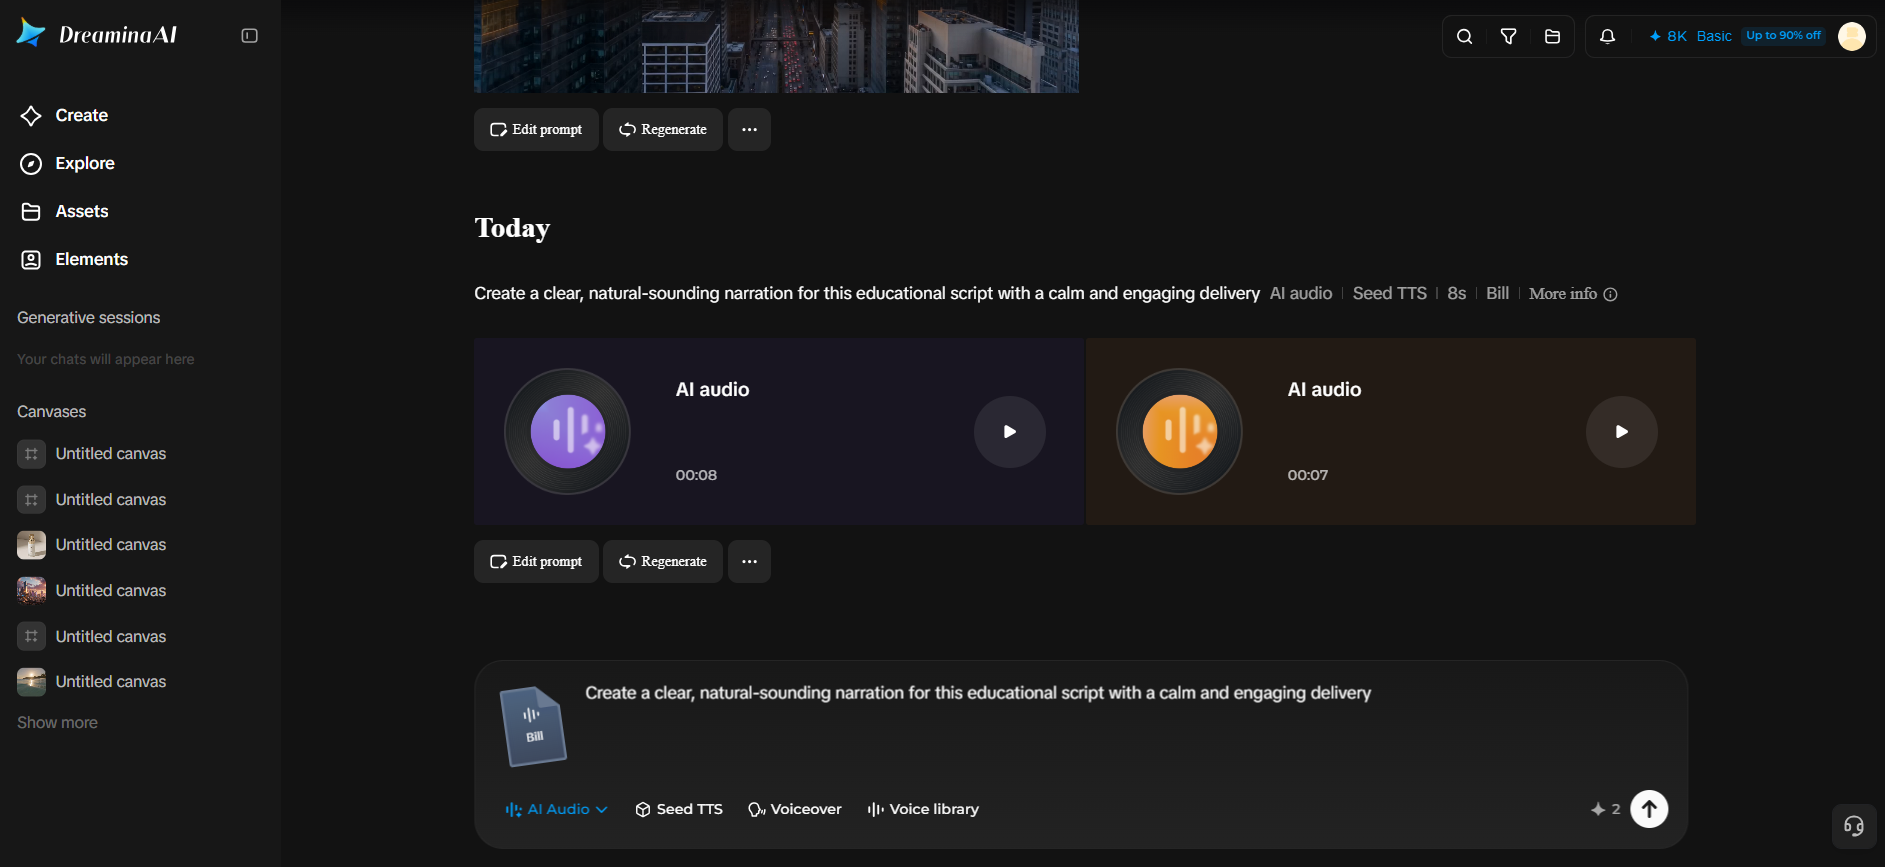
Task: Click the Seed TTS tag in the info line
Action: [1389, 294]
